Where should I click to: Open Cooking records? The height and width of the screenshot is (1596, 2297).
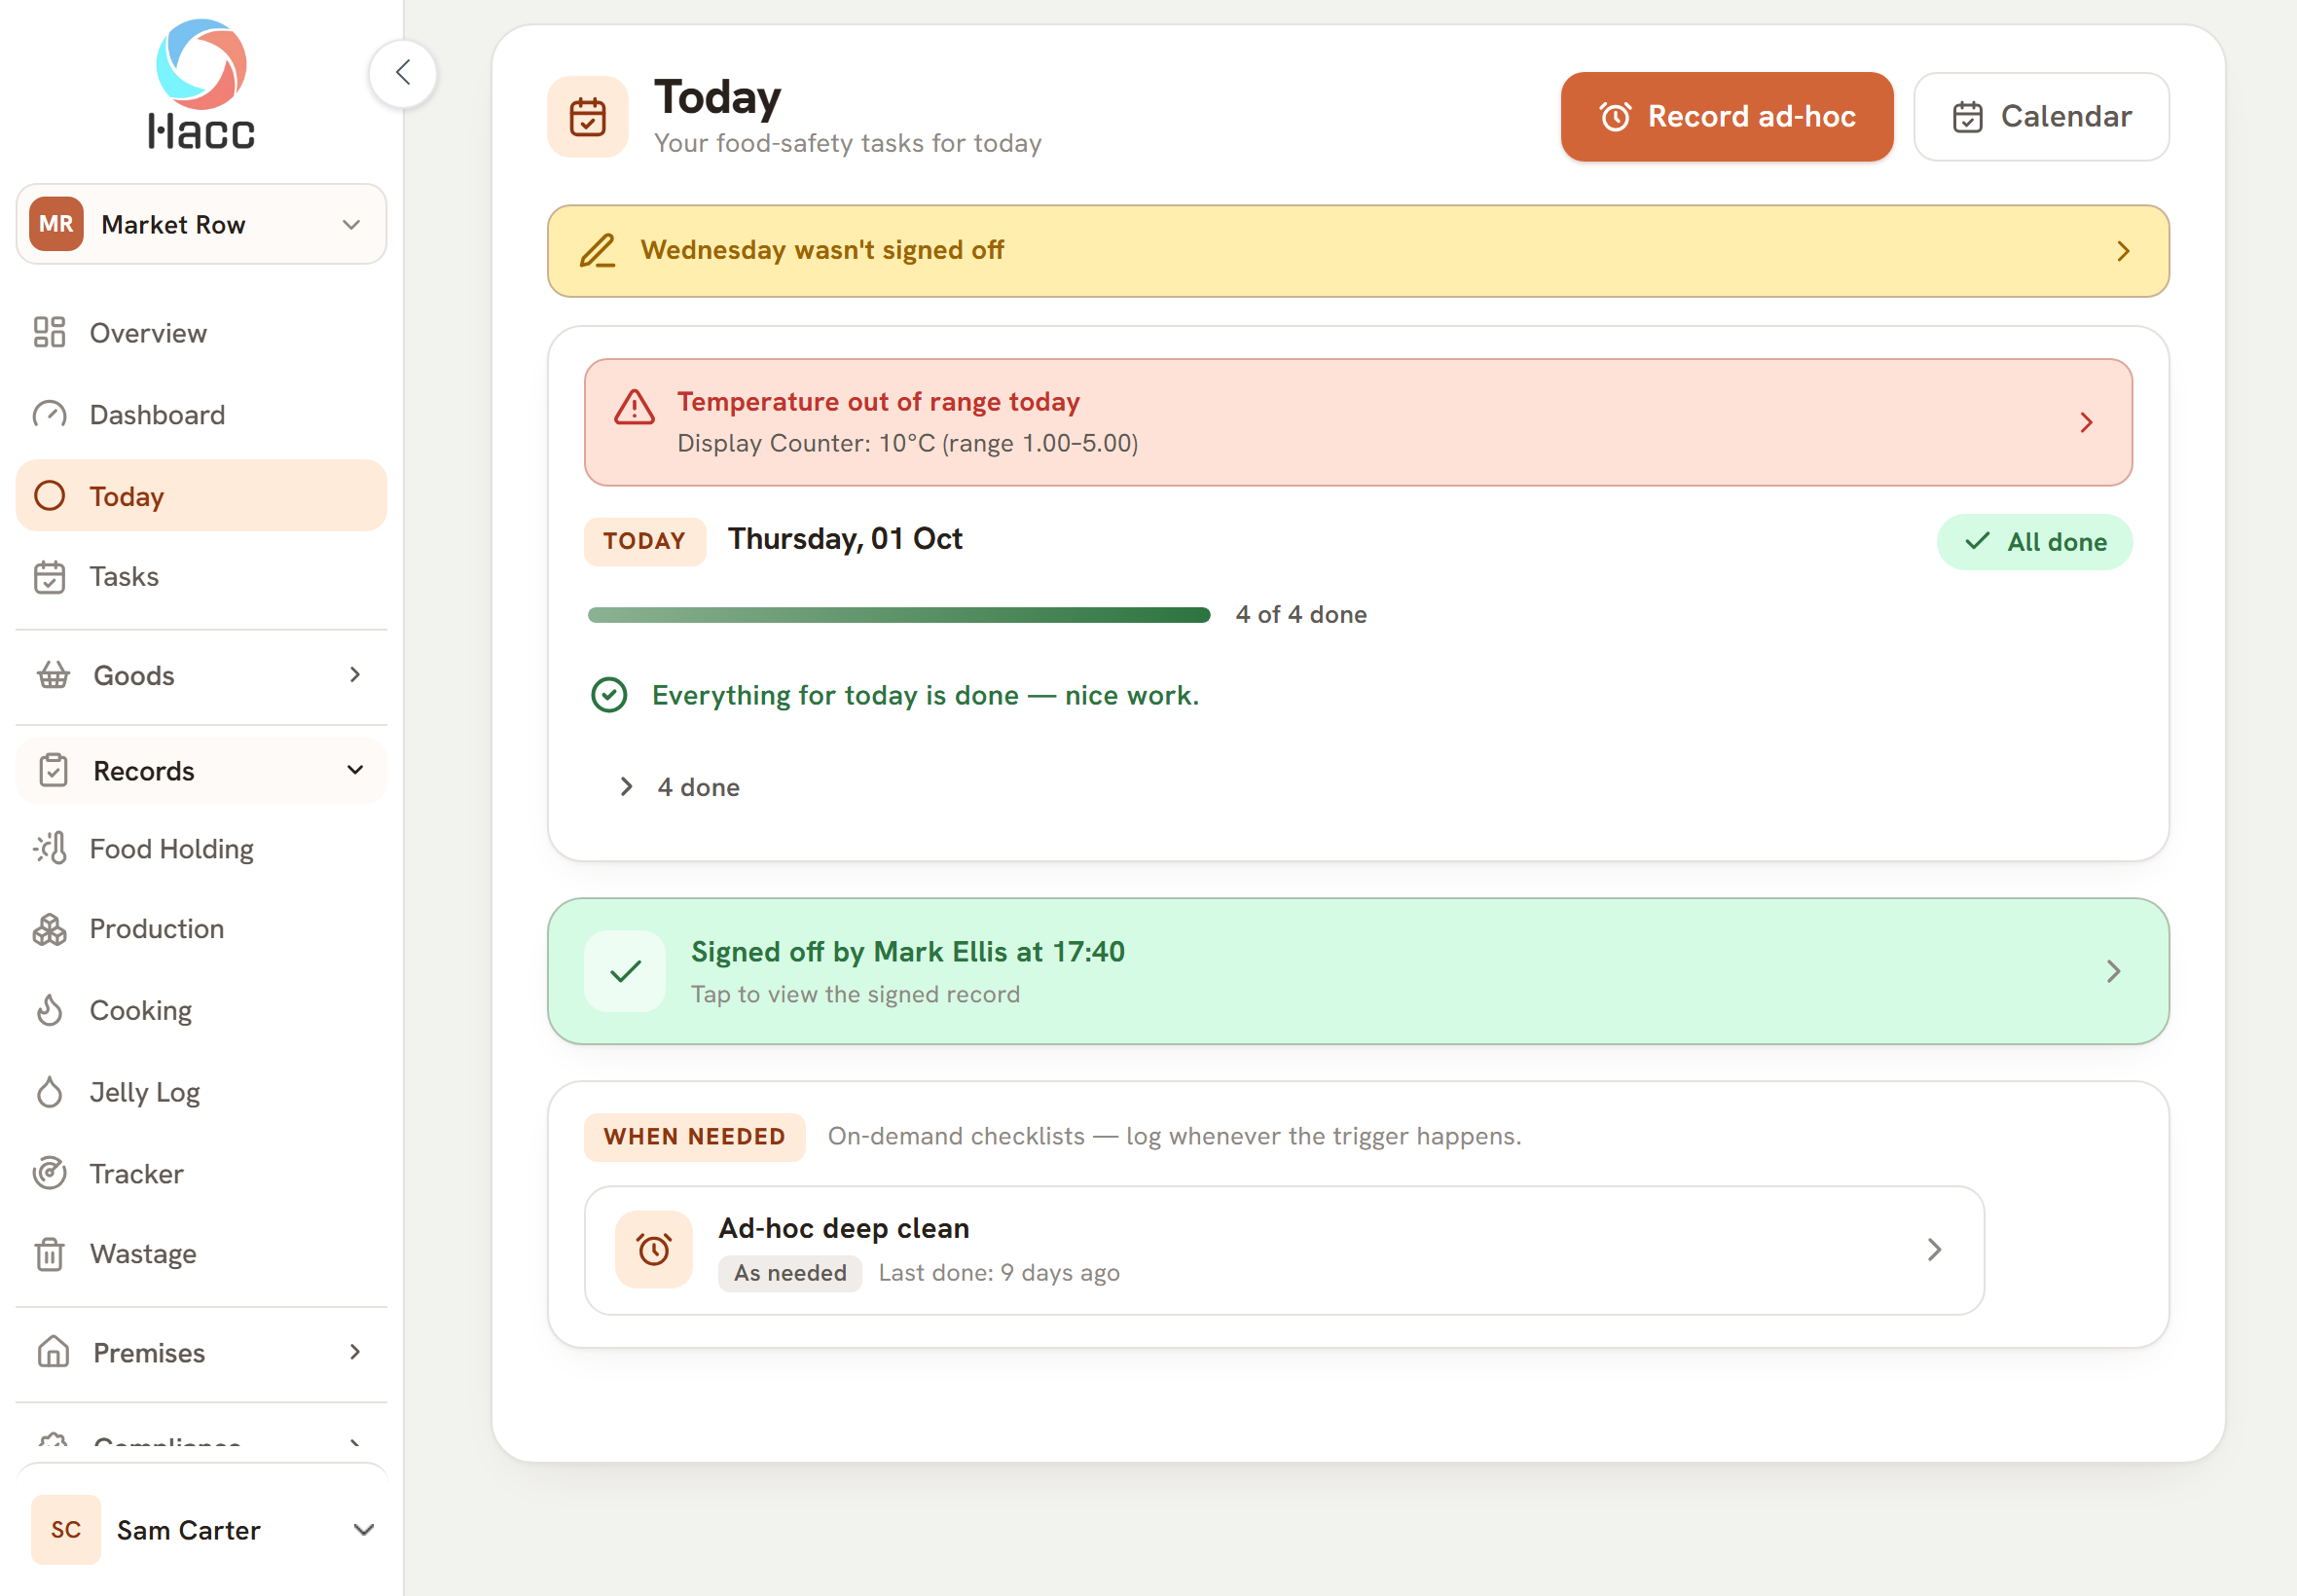(201, 1010)
